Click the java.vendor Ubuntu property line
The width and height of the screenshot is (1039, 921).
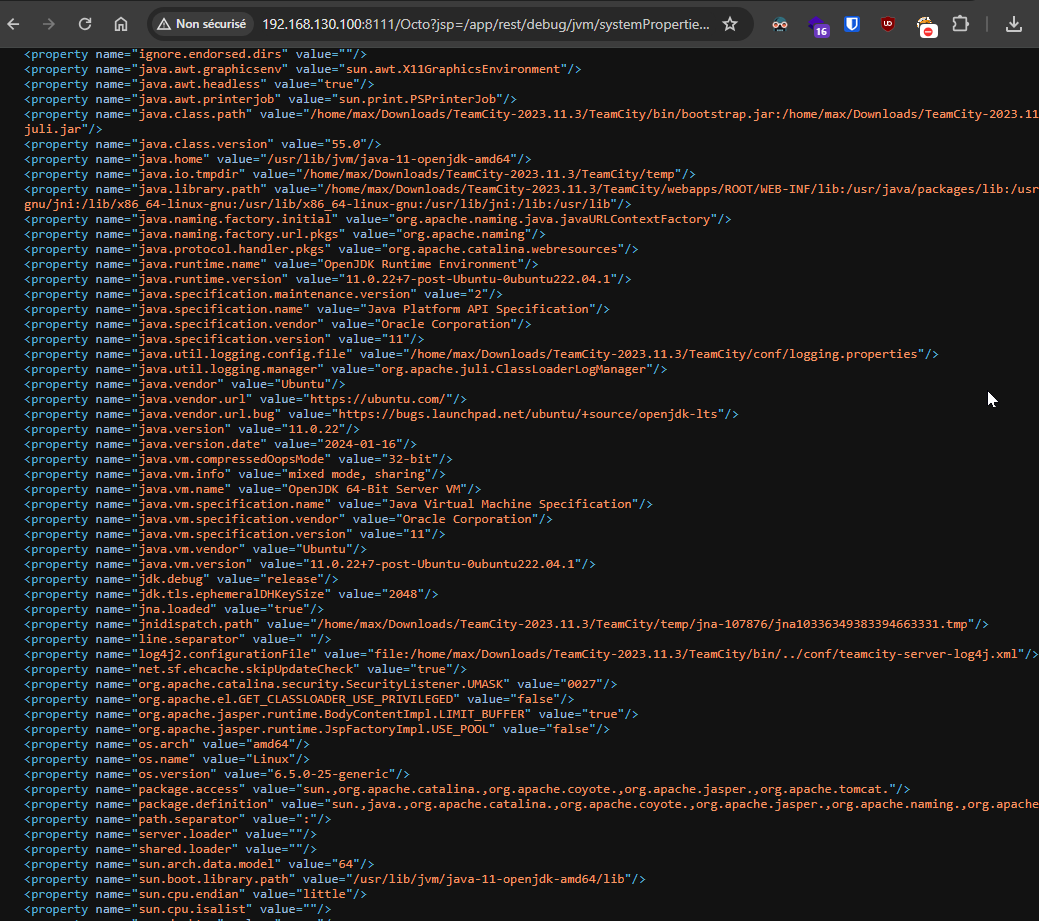(x=185, y=384)
